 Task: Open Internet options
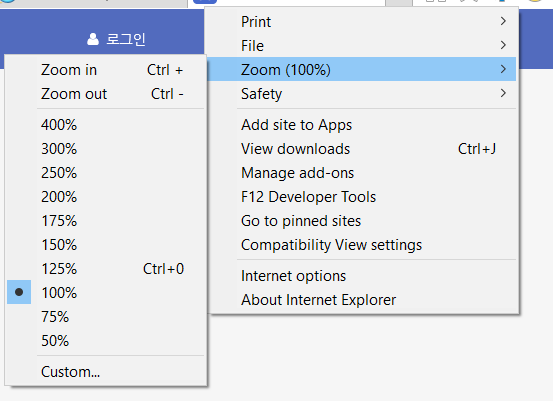click(361, 276)
